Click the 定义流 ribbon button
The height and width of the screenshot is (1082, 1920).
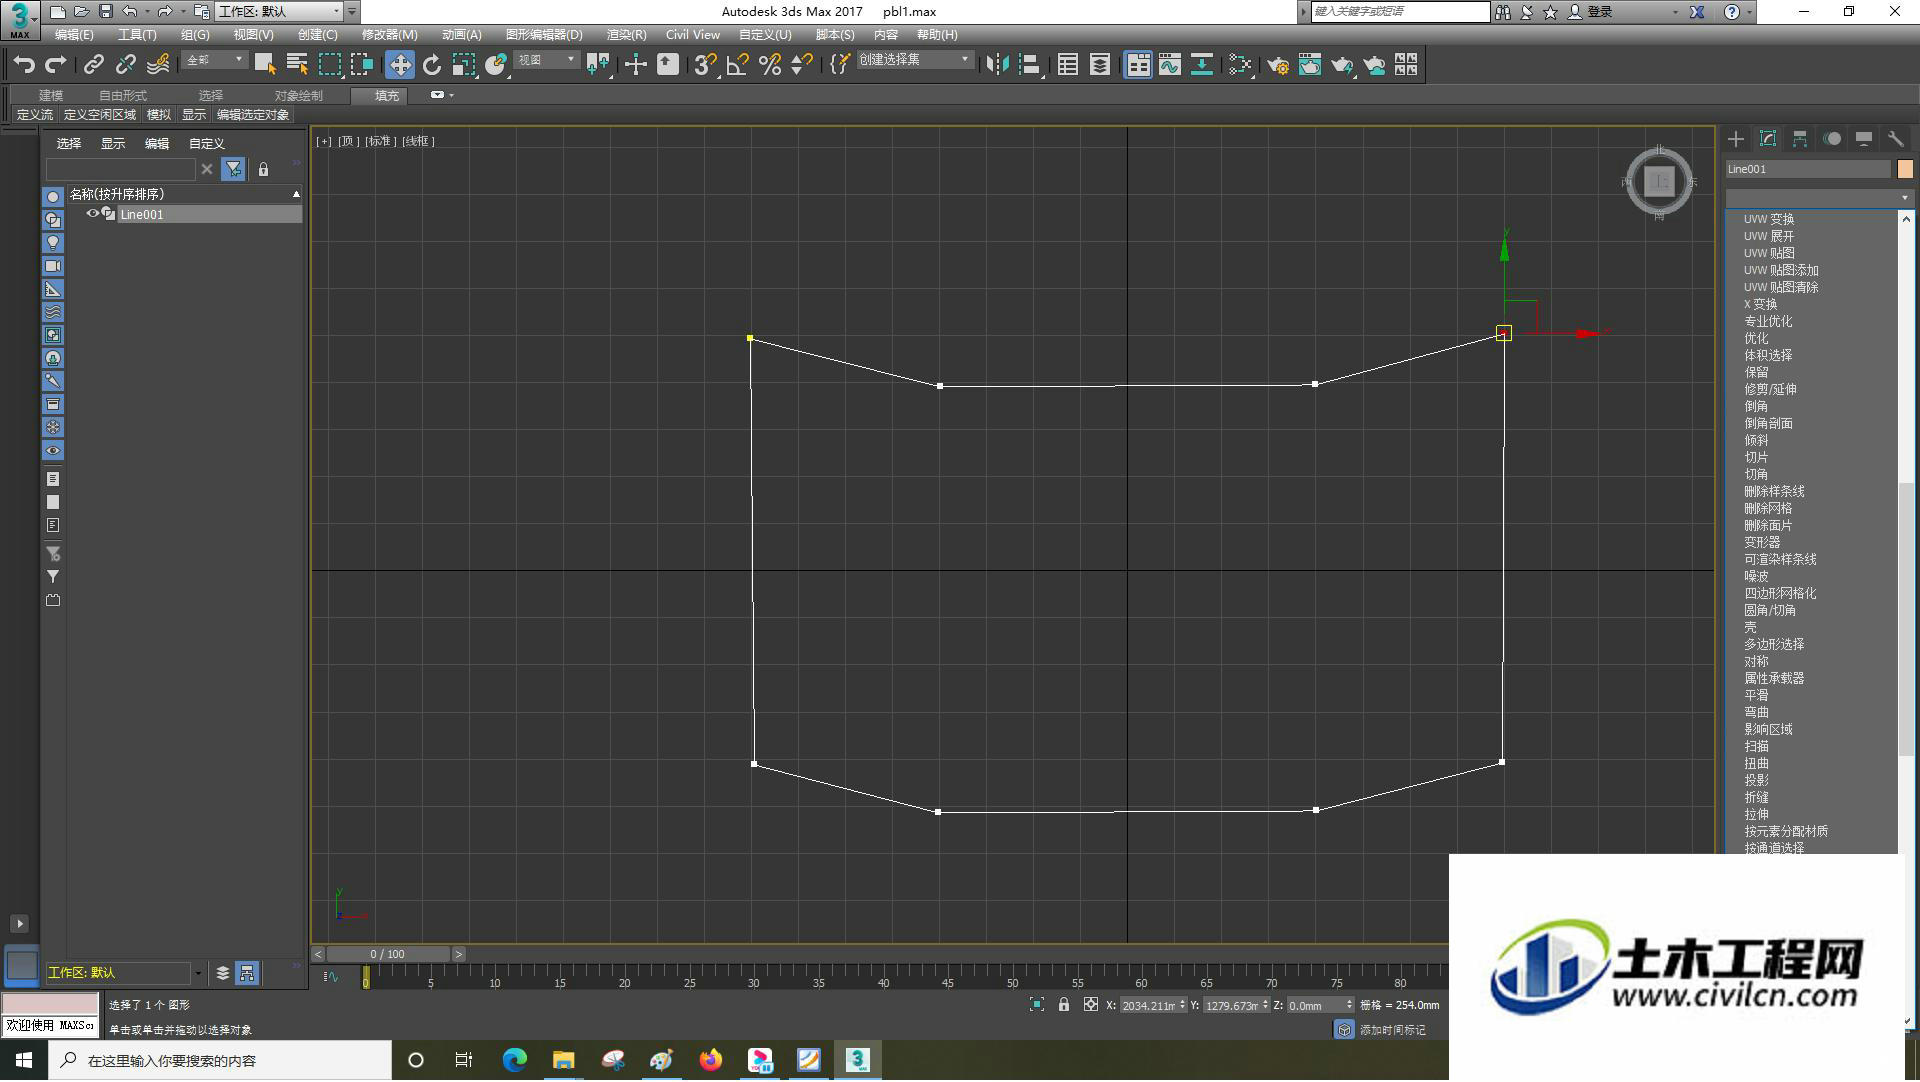point(35,115)
